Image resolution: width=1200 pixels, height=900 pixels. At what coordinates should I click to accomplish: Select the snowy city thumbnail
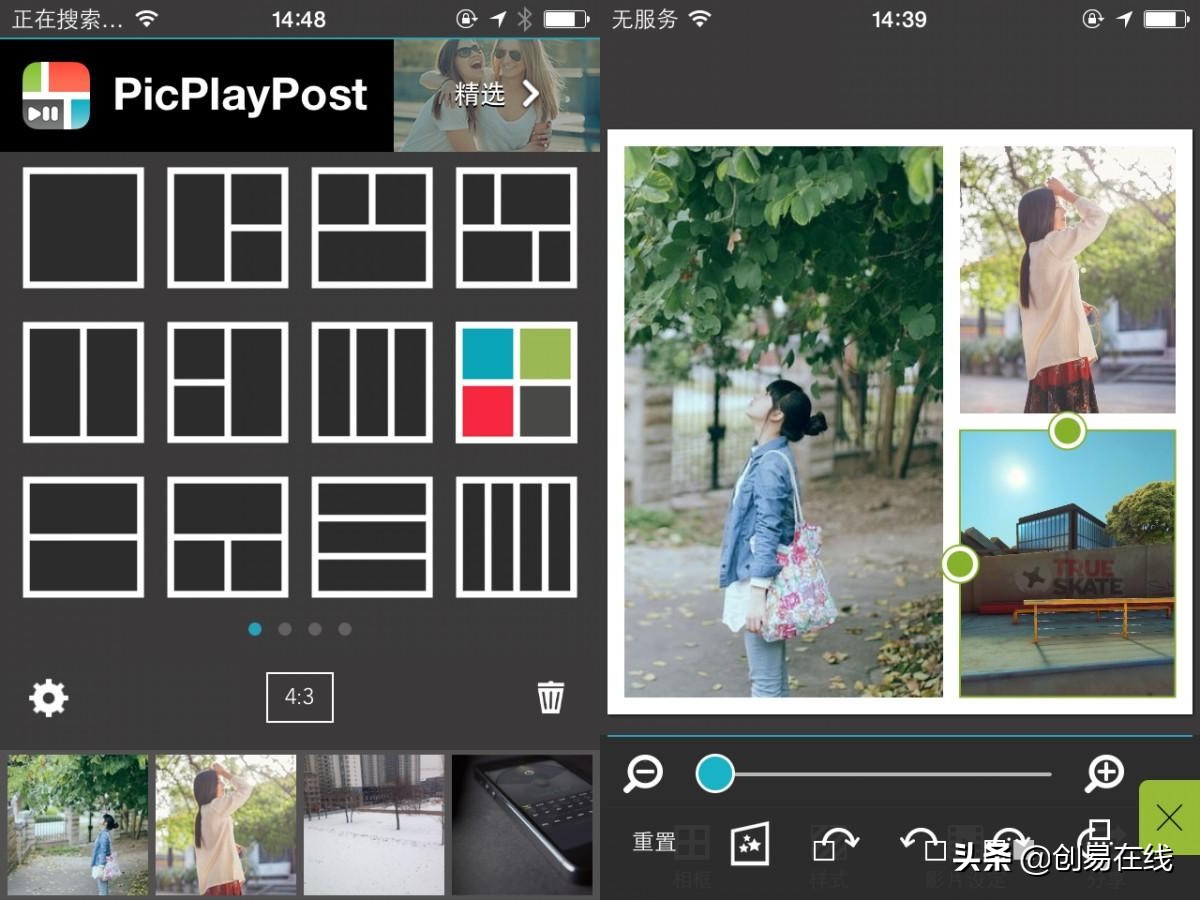(374, 825)
